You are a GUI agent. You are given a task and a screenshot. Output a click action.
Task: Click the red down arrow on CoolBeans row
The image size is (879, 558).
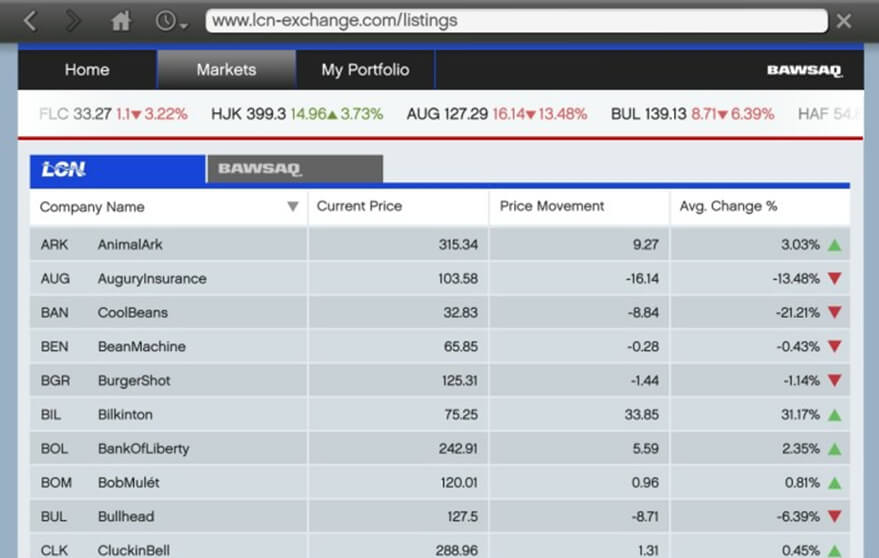pyautogui.click(x=834, y=313)
